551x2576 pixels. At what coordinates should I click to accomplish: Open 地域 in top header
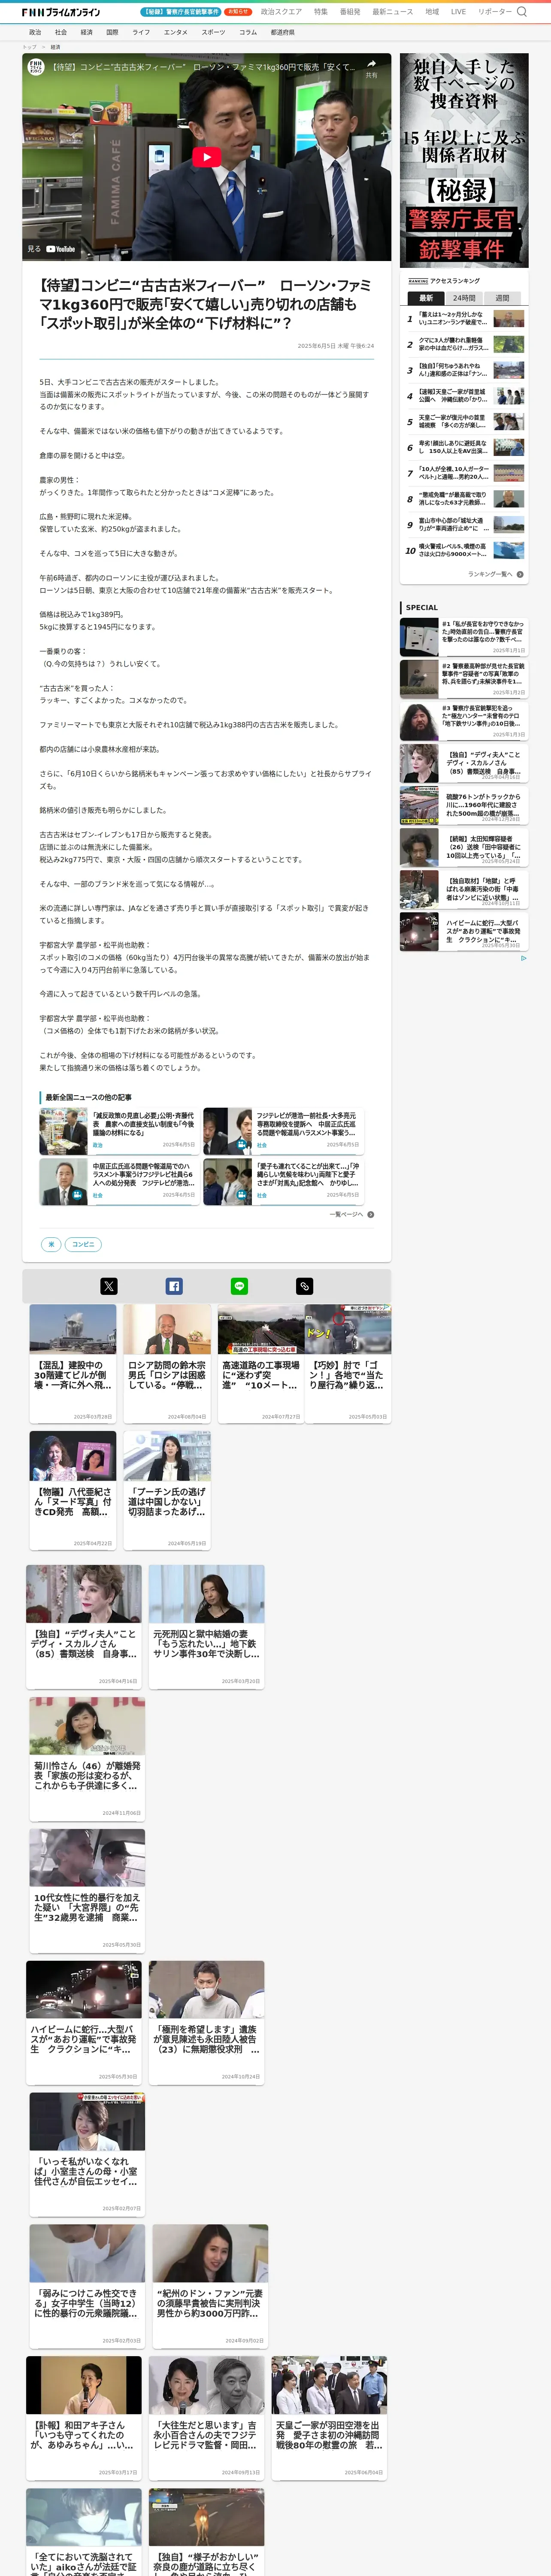coord(432,12)
